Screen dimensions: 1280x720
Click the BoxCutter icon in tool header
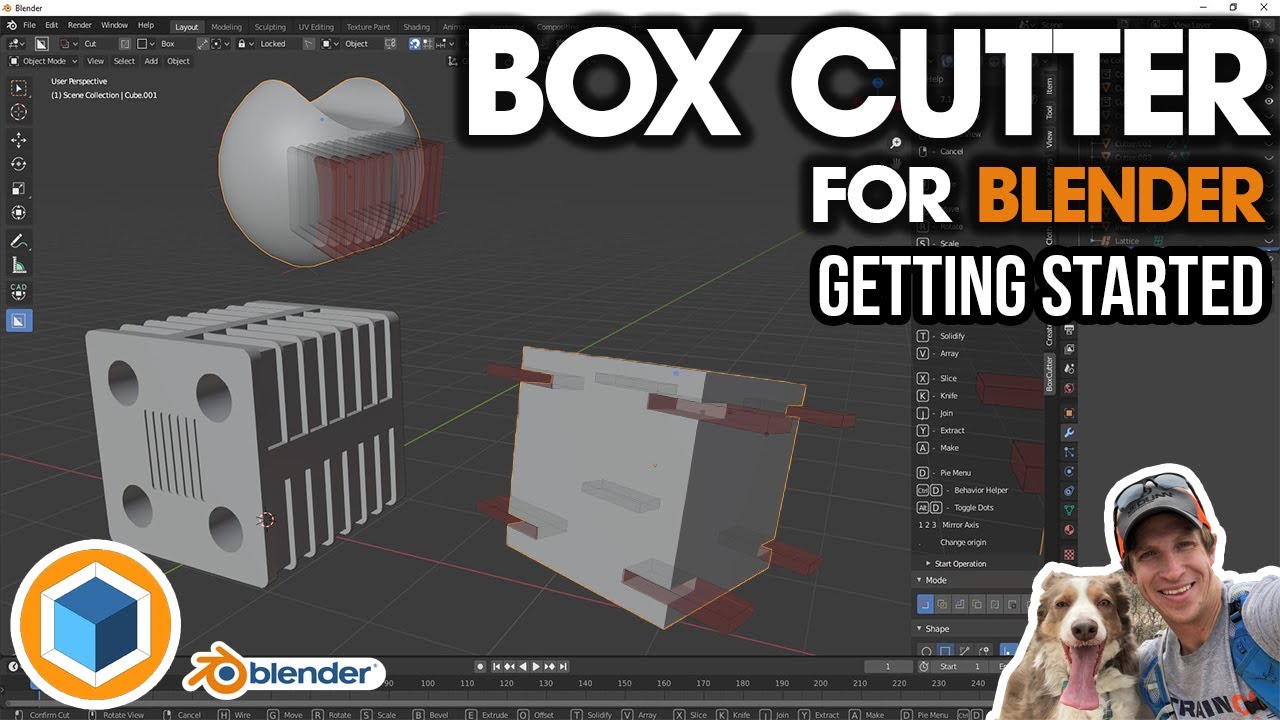click(42, 44)
